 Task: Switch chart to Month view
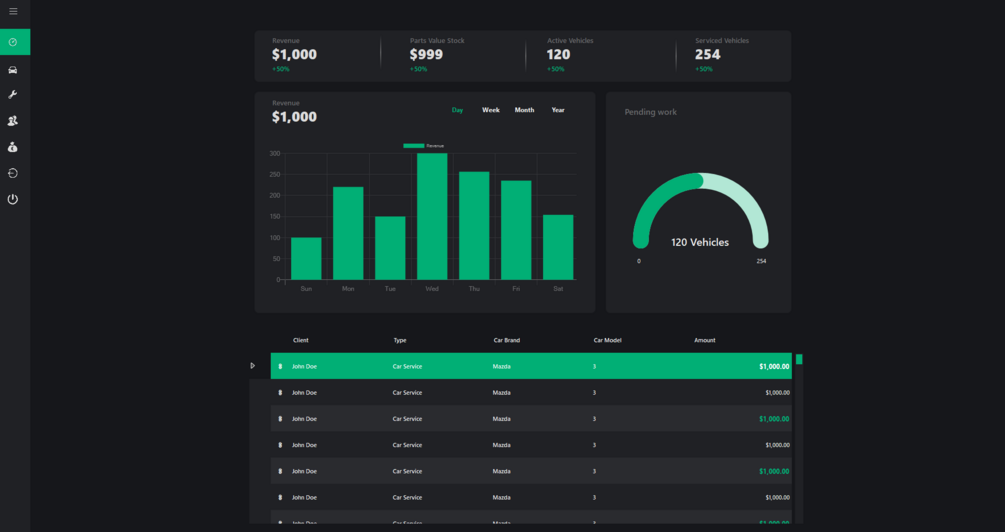[524, 110]
